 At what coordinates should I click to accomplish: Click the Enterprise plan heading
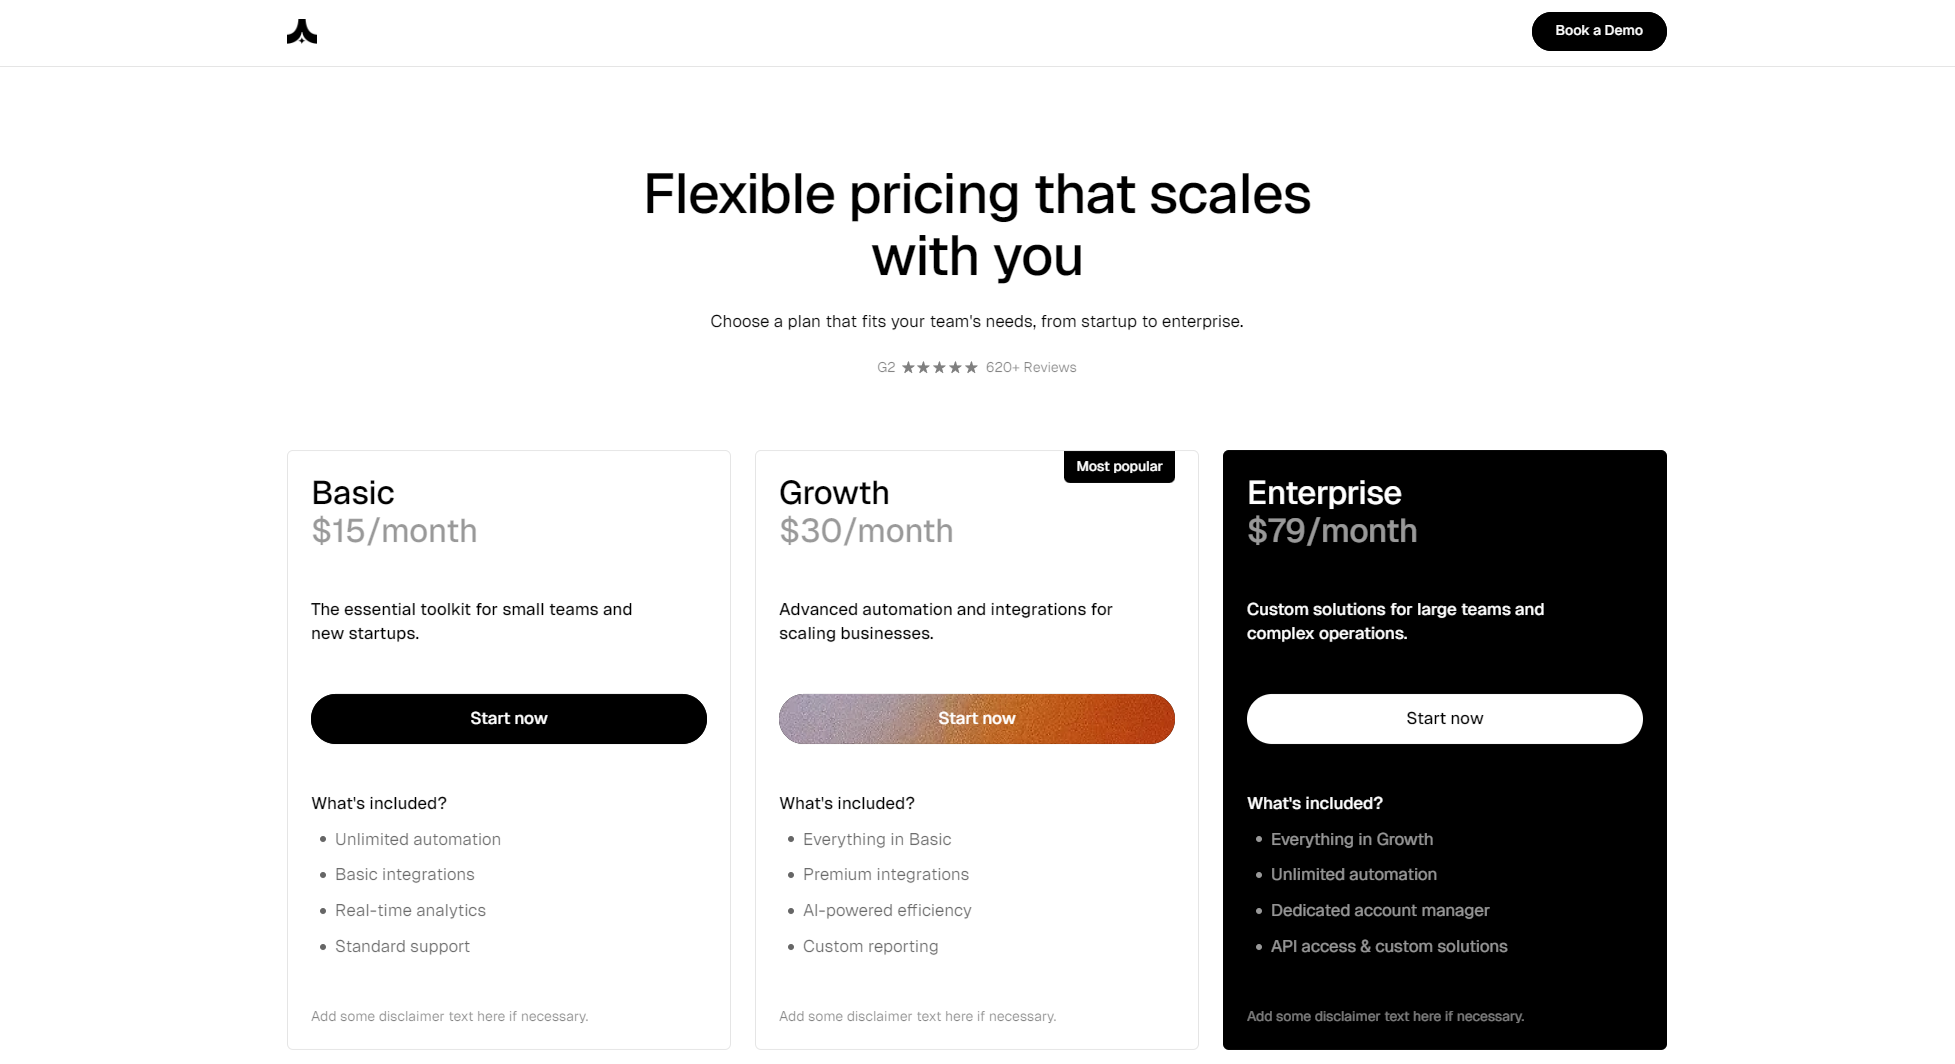point(1324,493)
